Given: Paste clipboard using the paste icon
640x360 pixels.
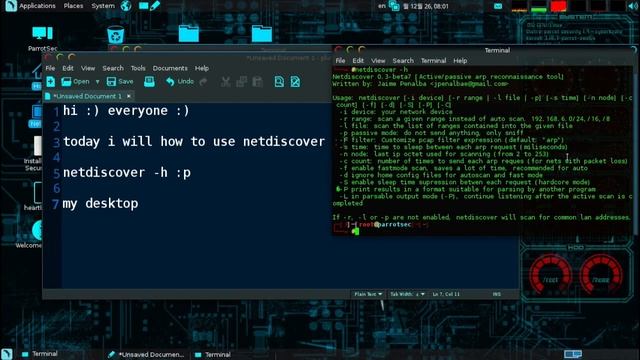Looking at the screenshot, I should 258,82.
